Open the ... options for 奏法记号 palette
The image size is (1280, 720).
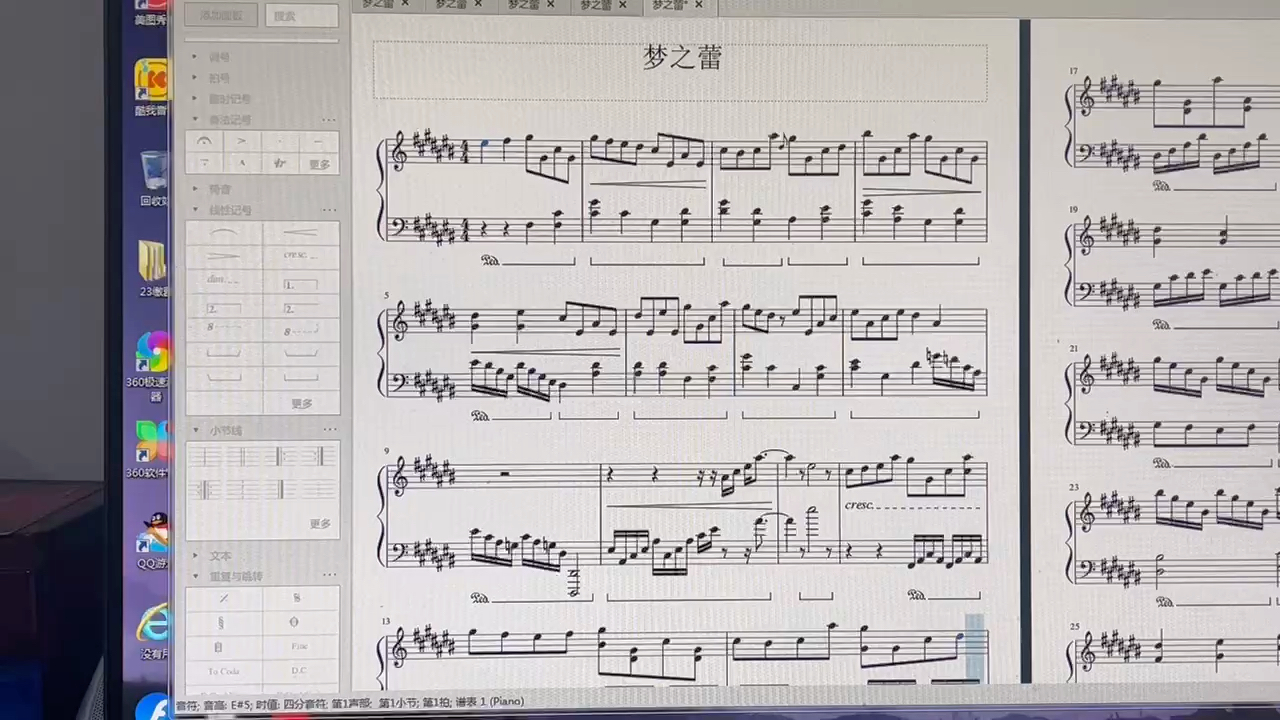[x=328, y=120]
